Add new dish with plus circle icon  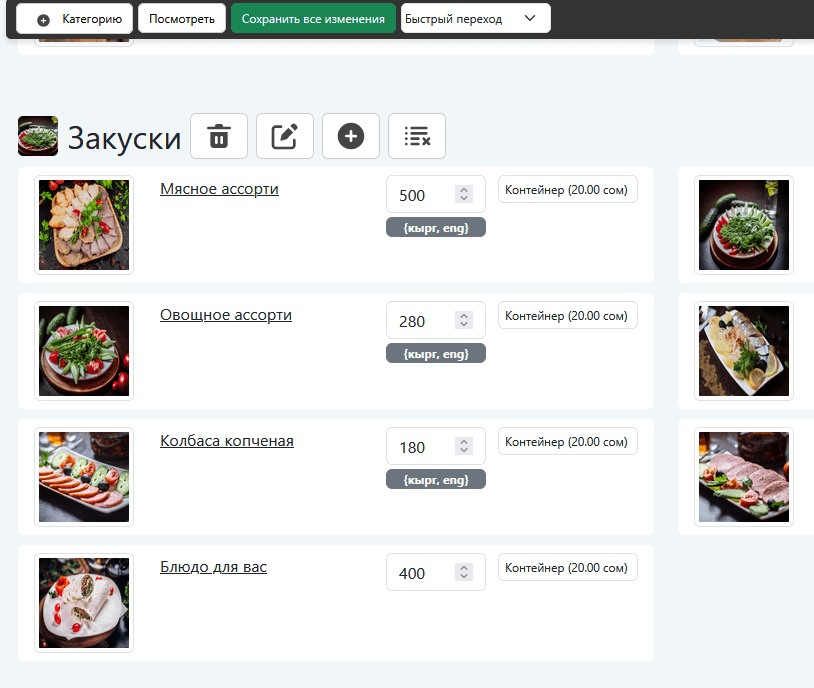coord(351,136)
